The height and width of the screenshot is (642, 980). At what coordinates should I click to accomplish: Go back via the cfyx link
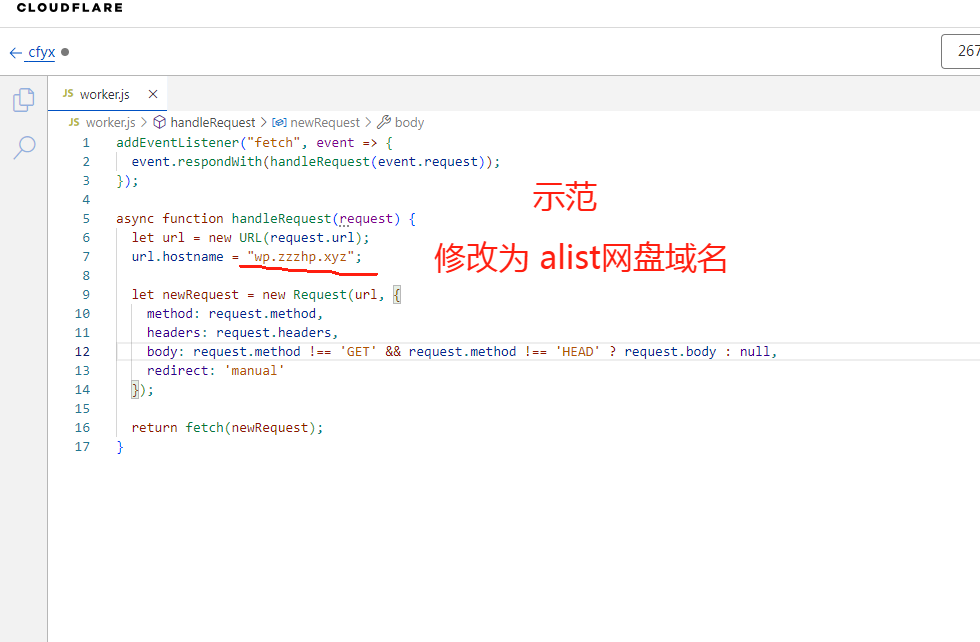(41, 53)
